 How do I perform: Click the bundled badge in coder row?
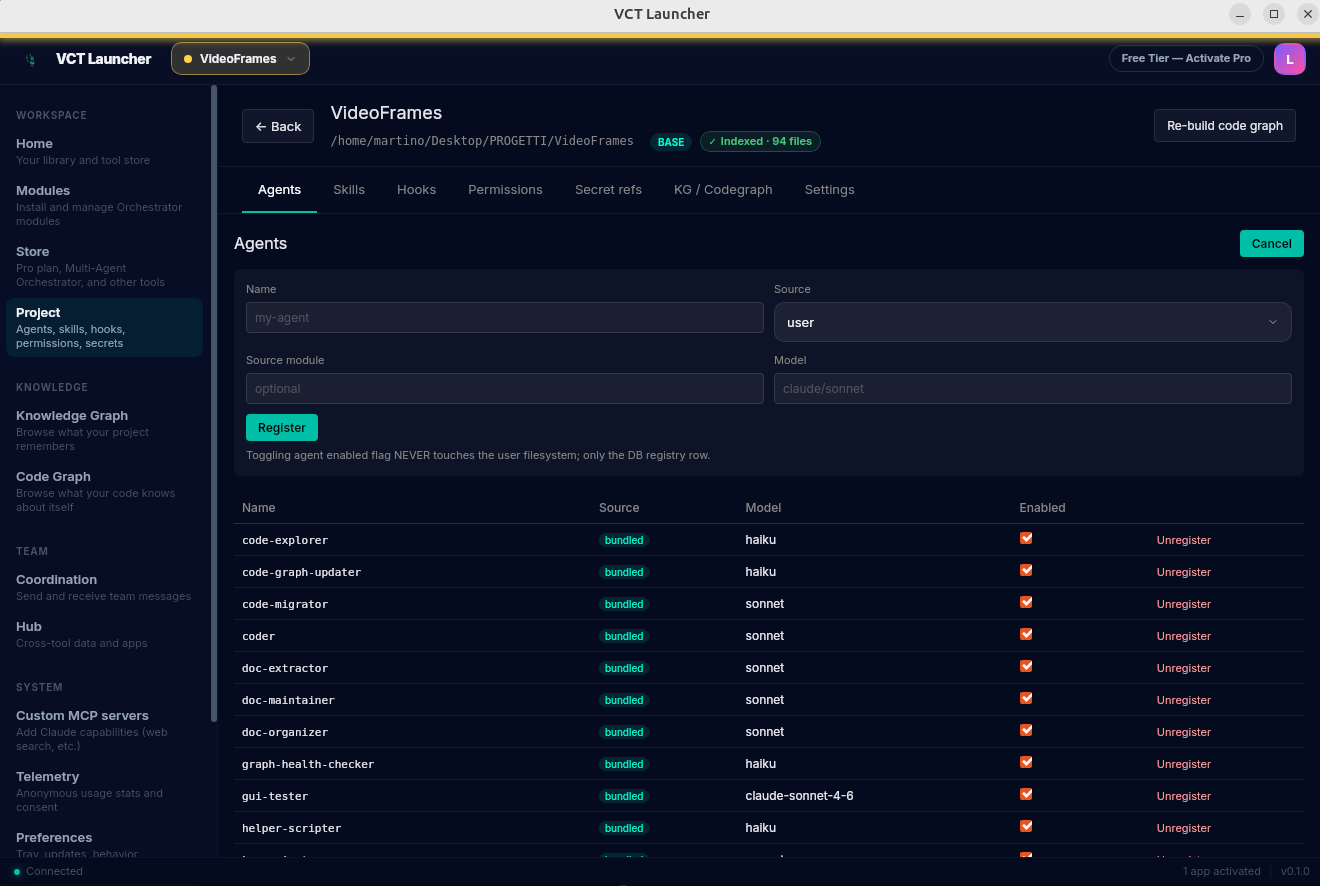(624, 636)
